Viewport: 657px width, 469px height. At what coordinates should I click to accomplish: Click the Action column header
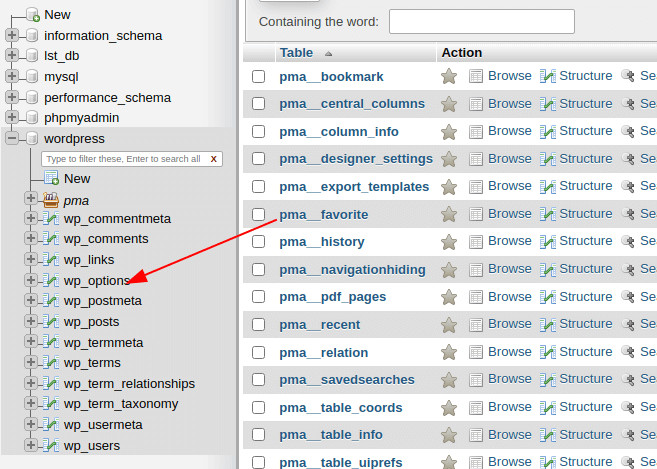(461, 52)
